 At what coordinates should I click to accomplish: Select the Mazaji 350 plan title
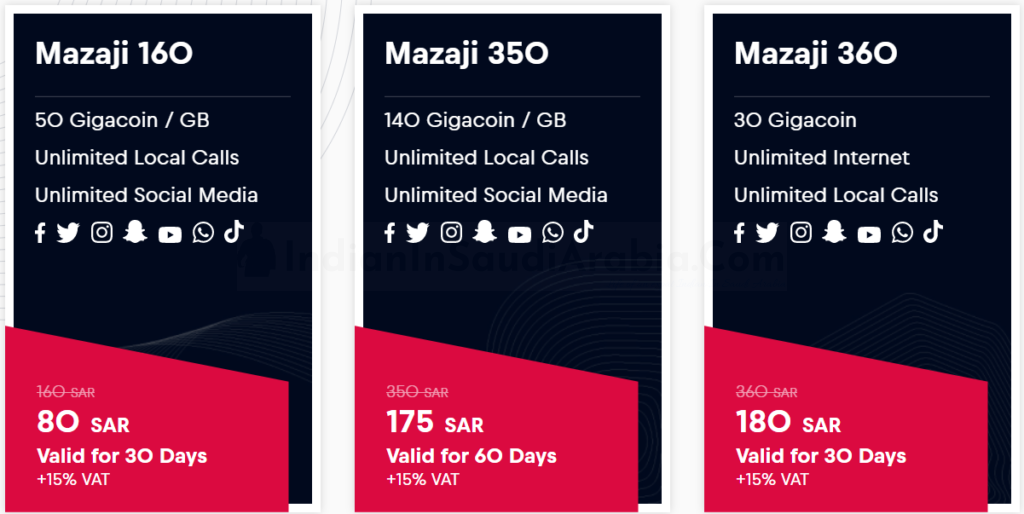click(x=466, y=54)
